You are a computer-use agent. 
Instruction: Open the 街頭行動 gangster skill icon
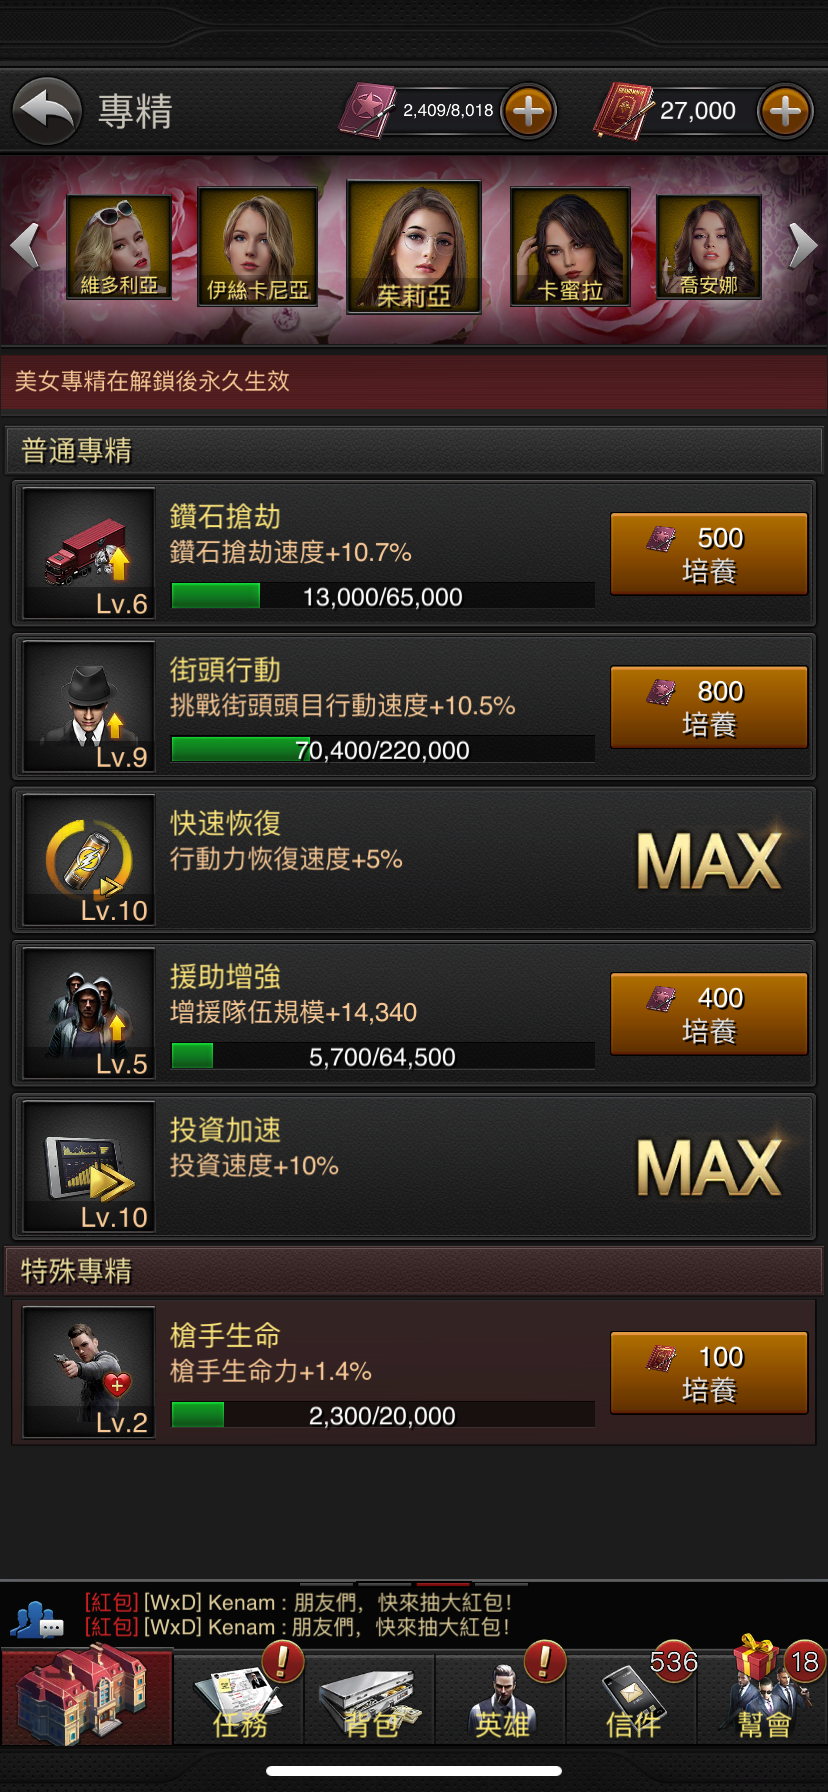point(89,706)
